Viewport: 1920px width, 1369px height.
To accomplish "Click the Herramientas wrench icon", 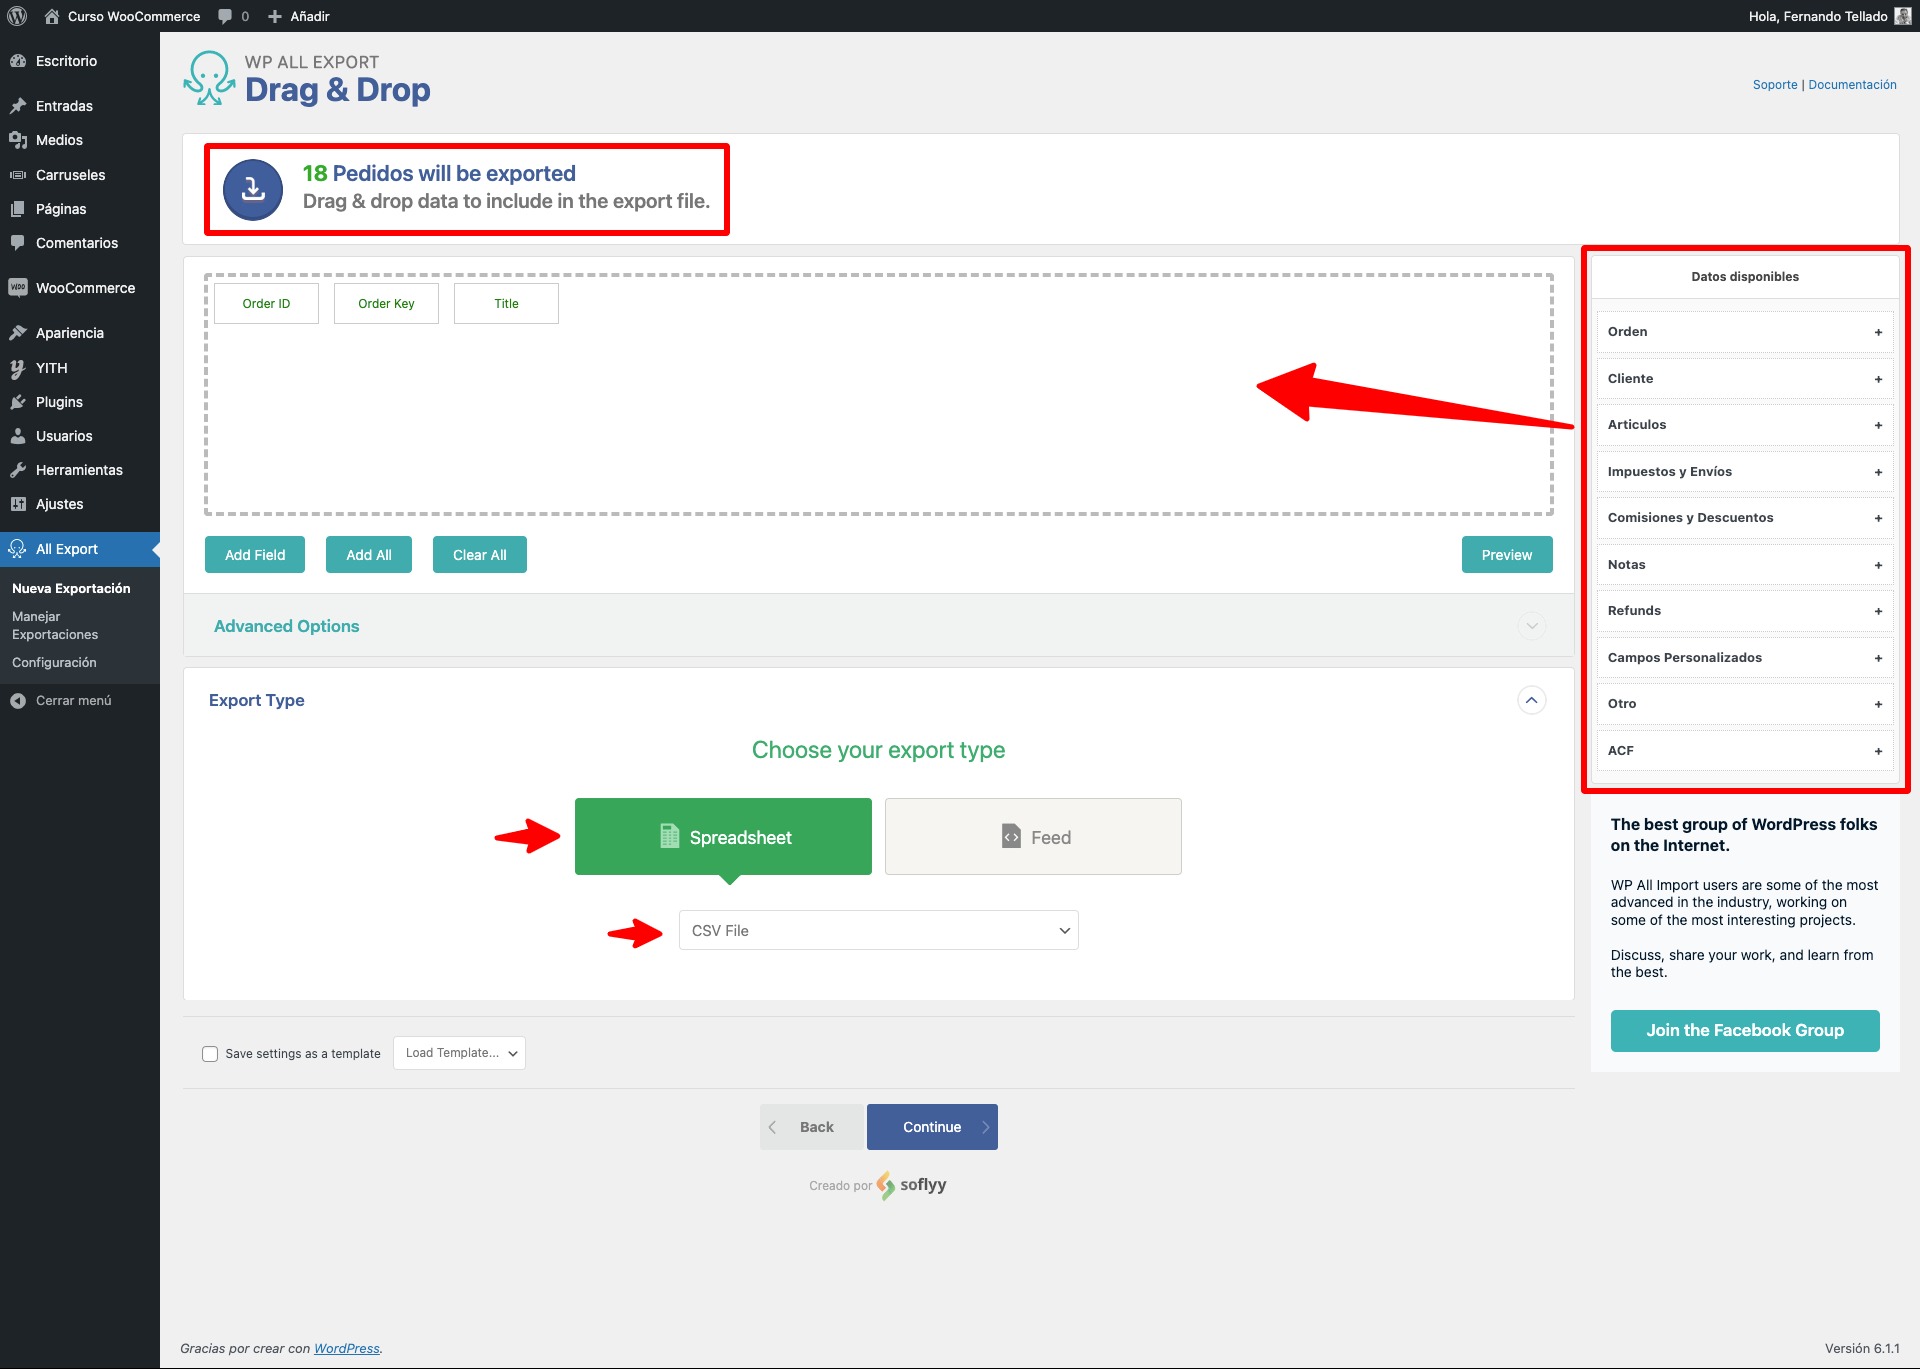I will (x=17, y=470).
